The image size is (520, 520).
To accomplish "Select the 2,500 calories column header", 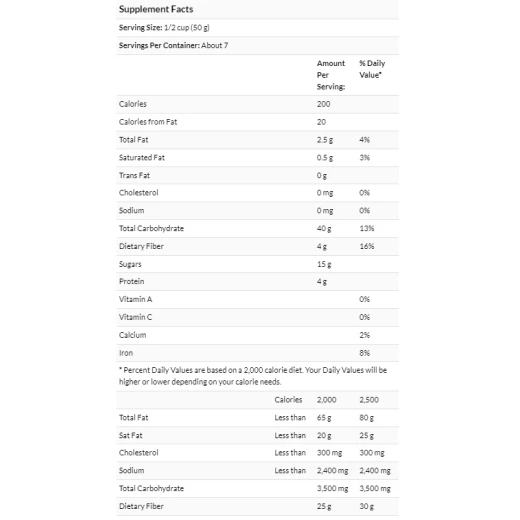I will (369, 400).
